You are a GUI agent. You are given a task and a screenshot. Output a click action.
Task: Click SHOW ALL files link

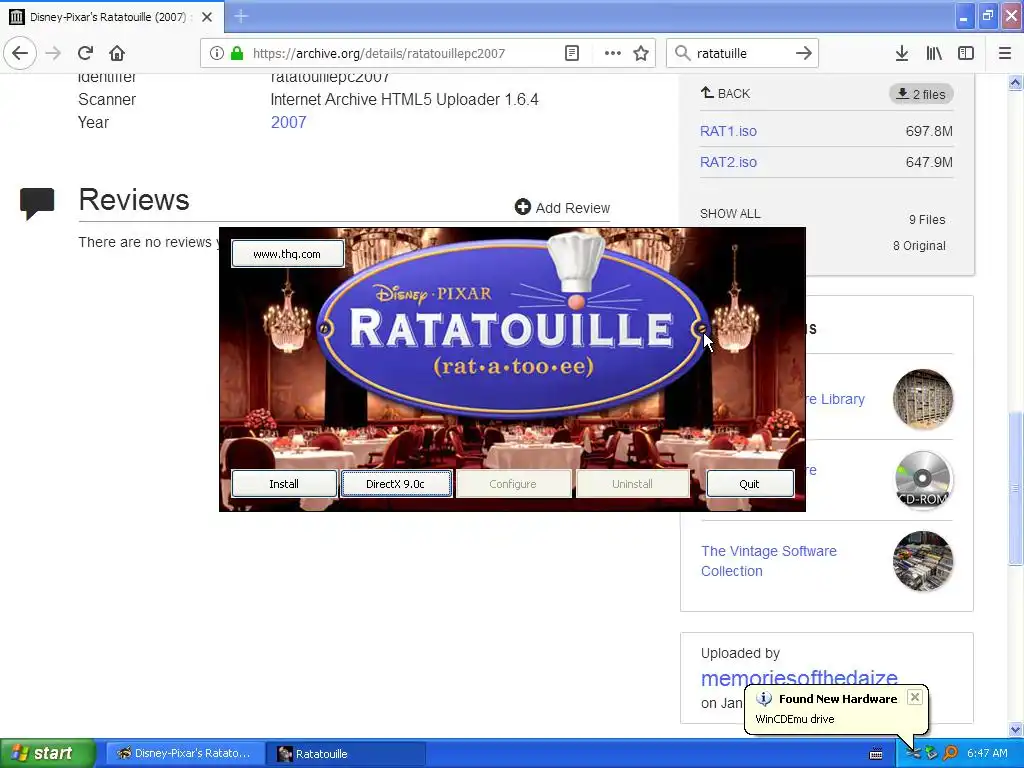pyautogui.click(x=730, y=214)
